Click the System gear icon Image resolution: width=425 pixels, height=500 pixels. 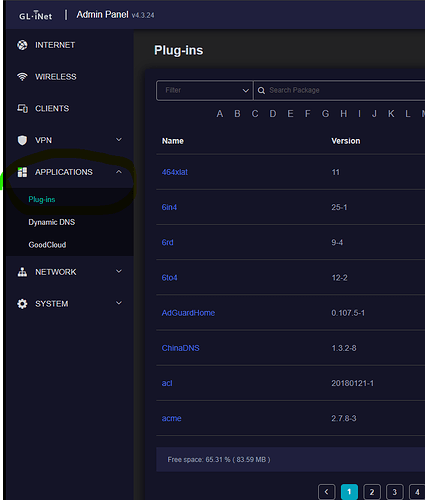[22, 304]
